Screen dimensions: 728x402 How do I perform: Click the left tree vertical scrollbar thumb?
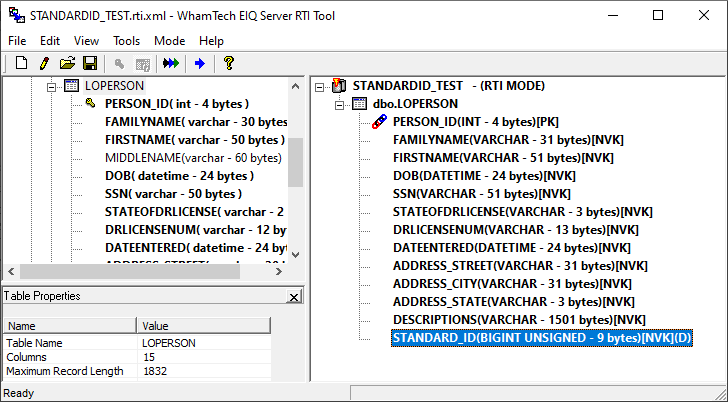[x=295, y=162]
